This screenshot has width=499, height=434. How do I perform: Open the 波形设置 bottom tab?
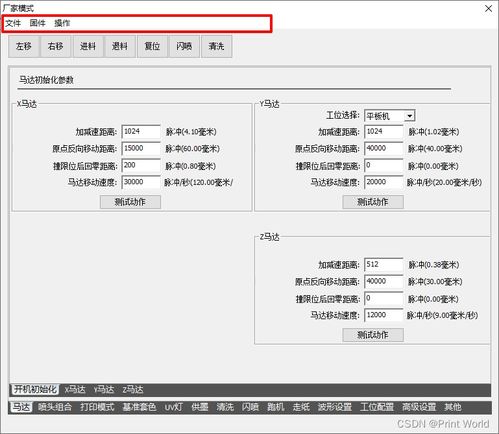[335, 407]
